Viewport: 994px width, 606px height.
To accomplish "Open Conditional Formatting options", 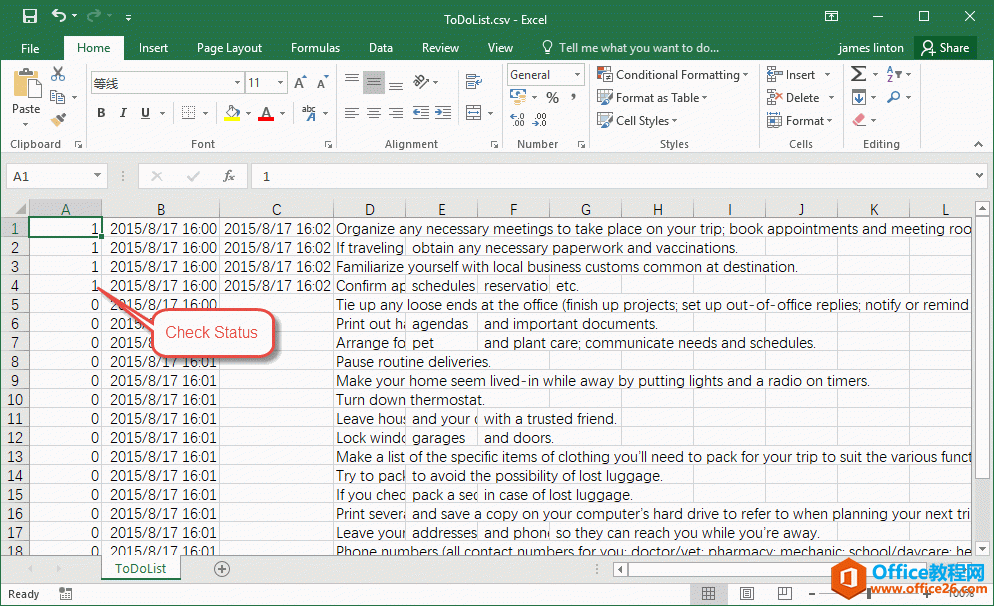I will pos(672,74).
